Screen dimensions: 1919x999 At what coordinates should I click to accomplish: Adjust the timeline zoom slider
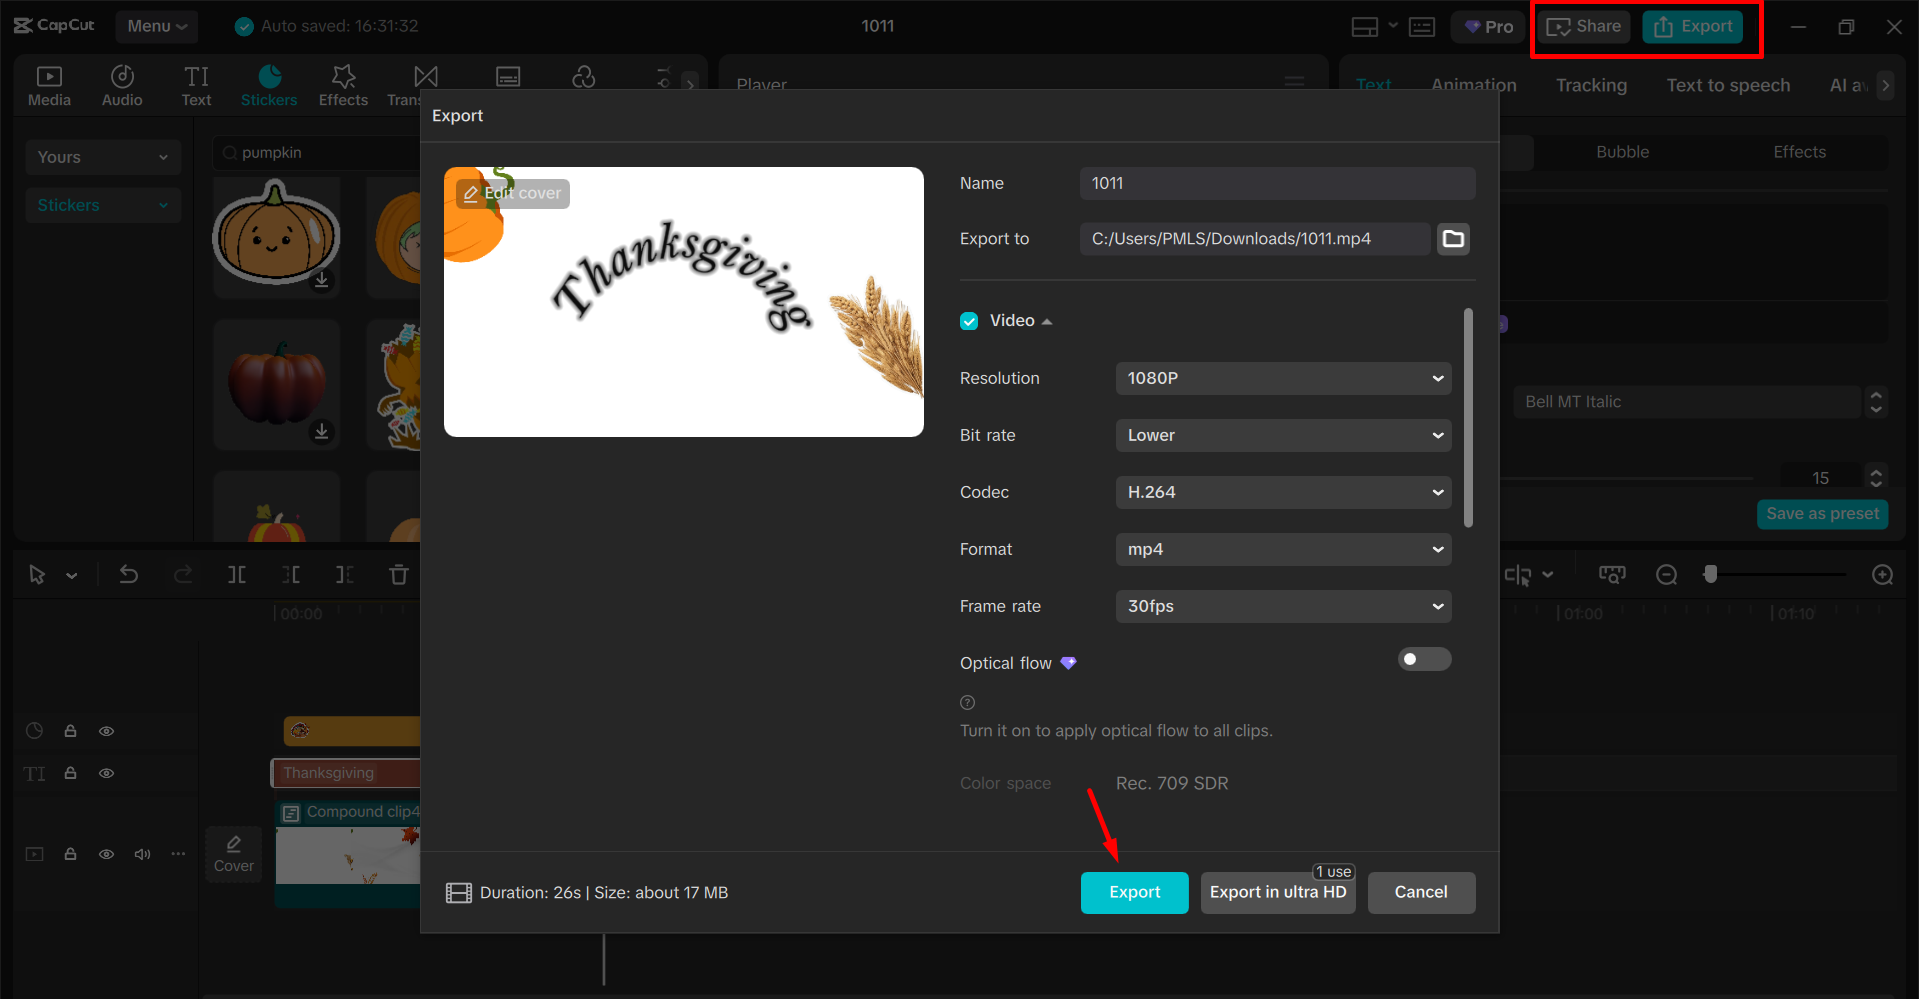pos(1711,574)
